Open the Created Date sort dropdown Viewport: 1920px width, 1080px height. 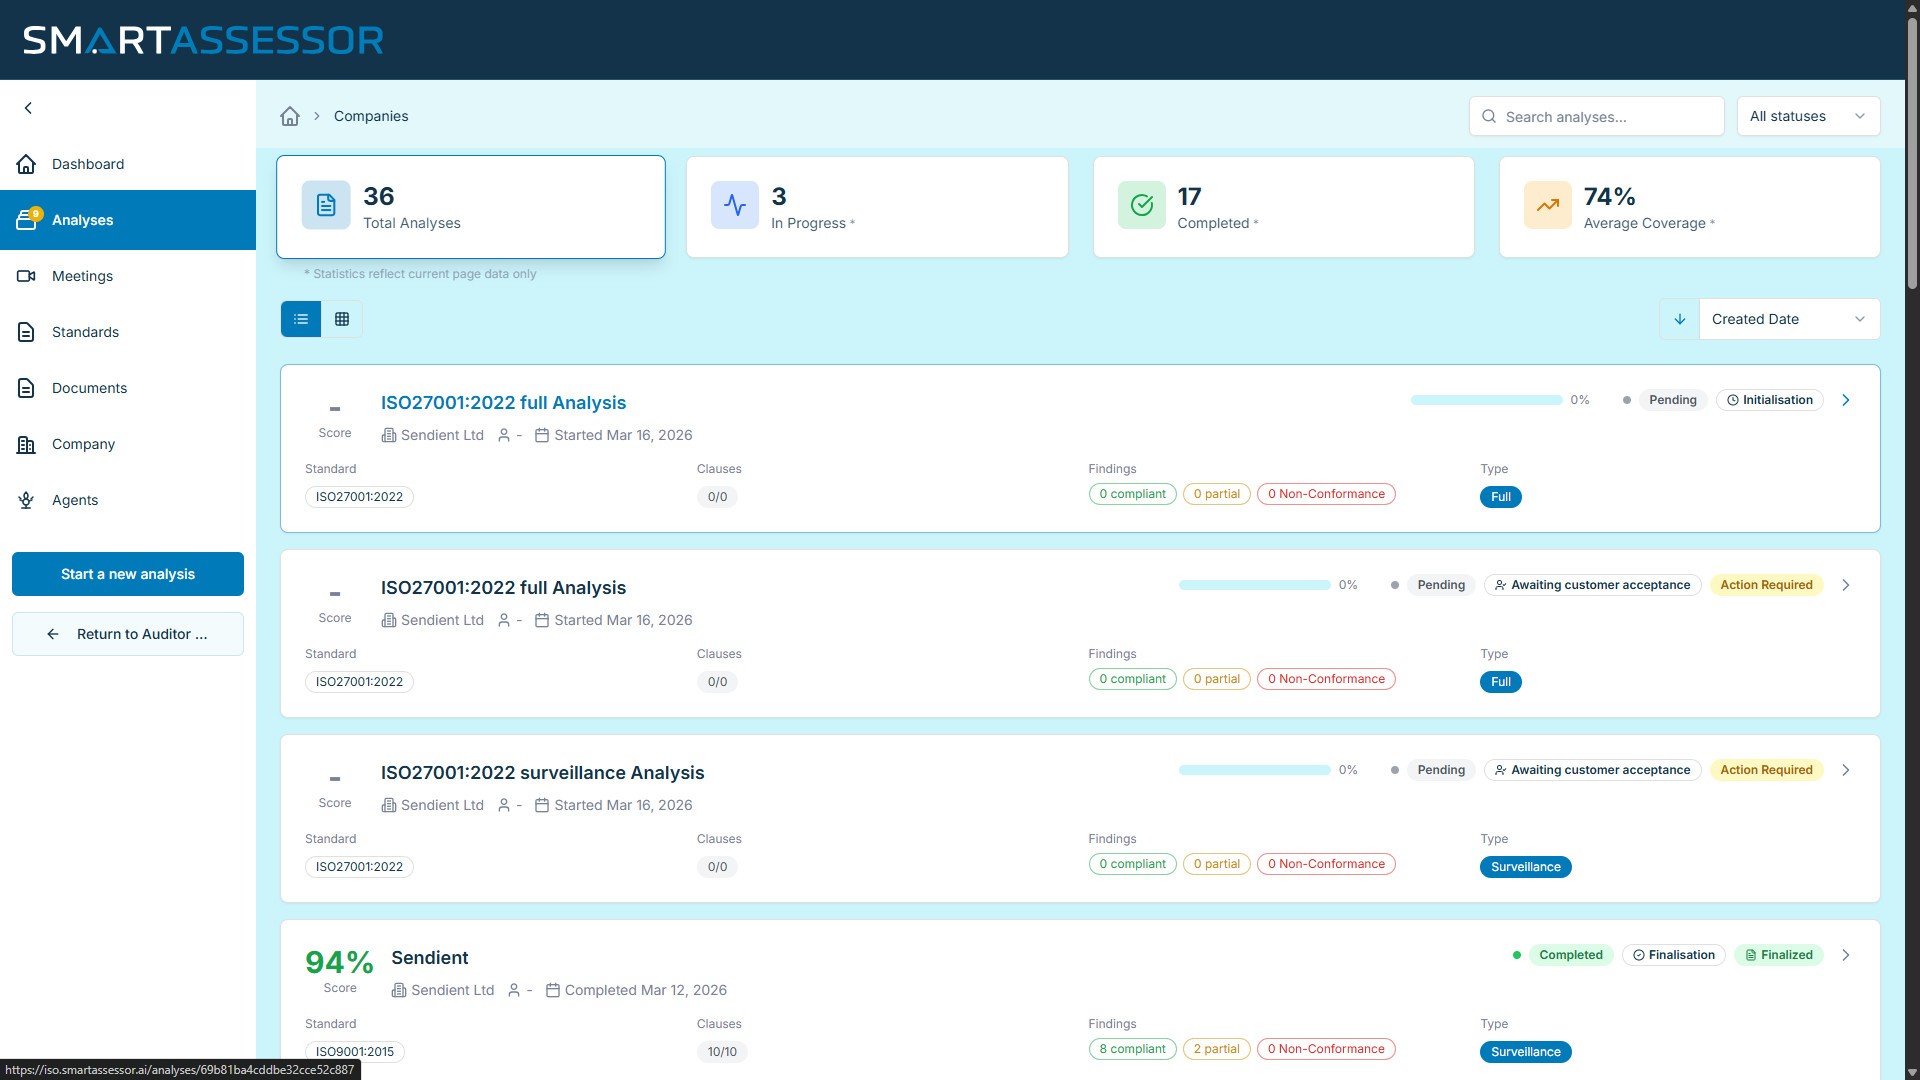[x=1788, y=319]
